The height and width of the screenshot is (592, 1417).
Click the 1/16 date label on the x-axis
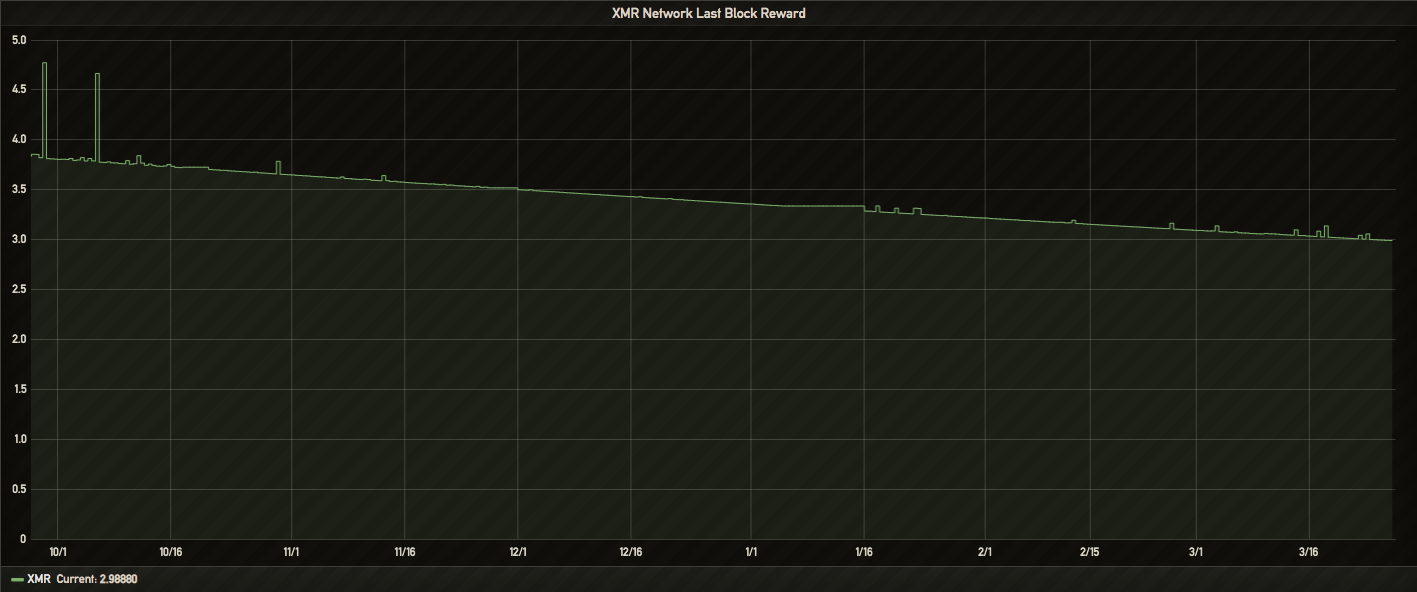pyautogui.click(x=864, y=552)
